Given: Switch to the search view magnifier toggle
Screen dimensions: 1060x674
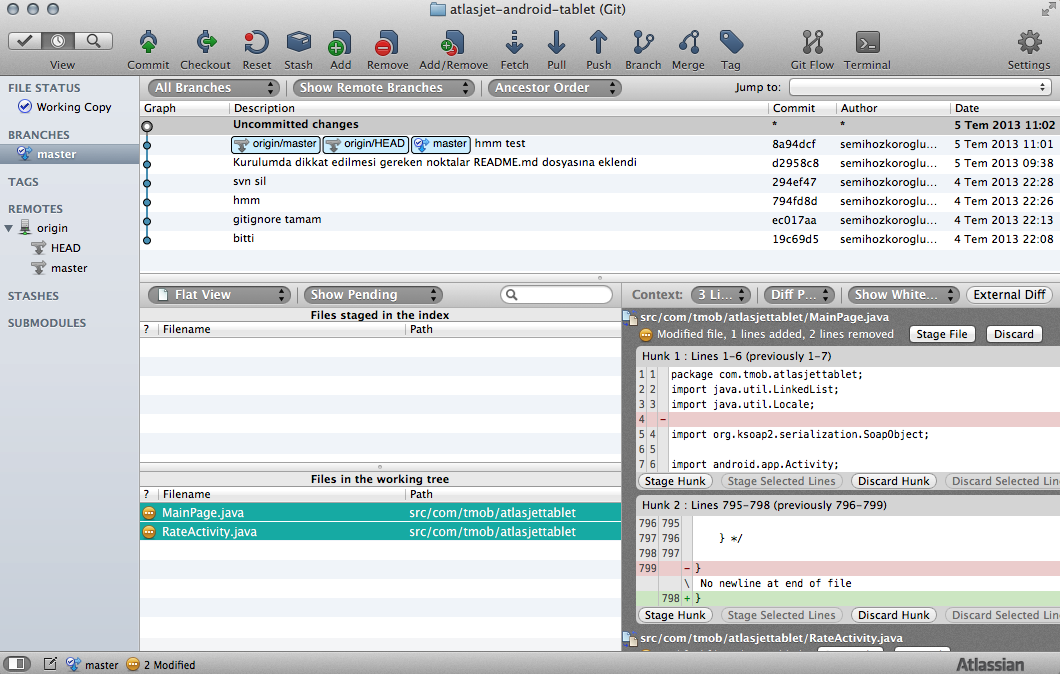Looking at the screenshot, I should click(x=94, y=41).
